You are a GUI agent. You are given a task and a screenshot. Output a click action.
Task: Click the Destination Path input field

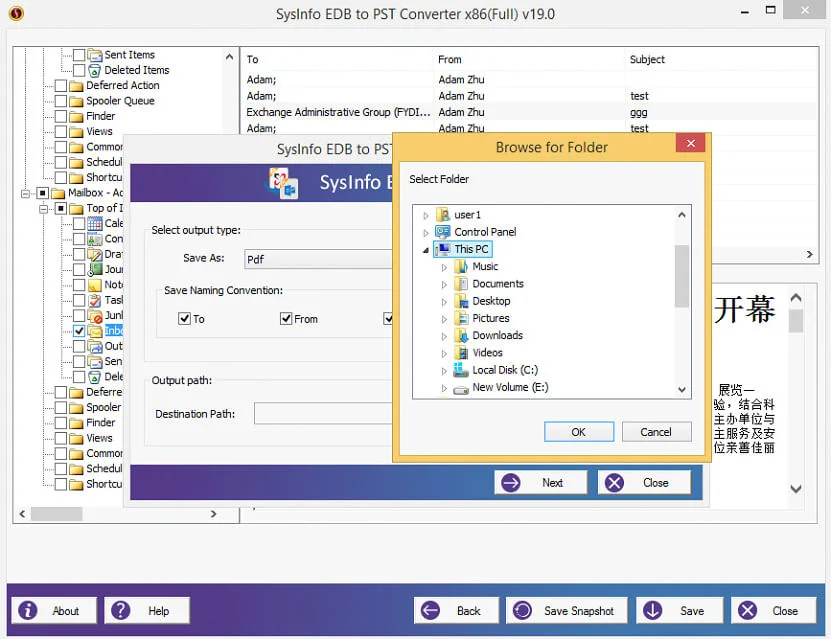[323, 413]
